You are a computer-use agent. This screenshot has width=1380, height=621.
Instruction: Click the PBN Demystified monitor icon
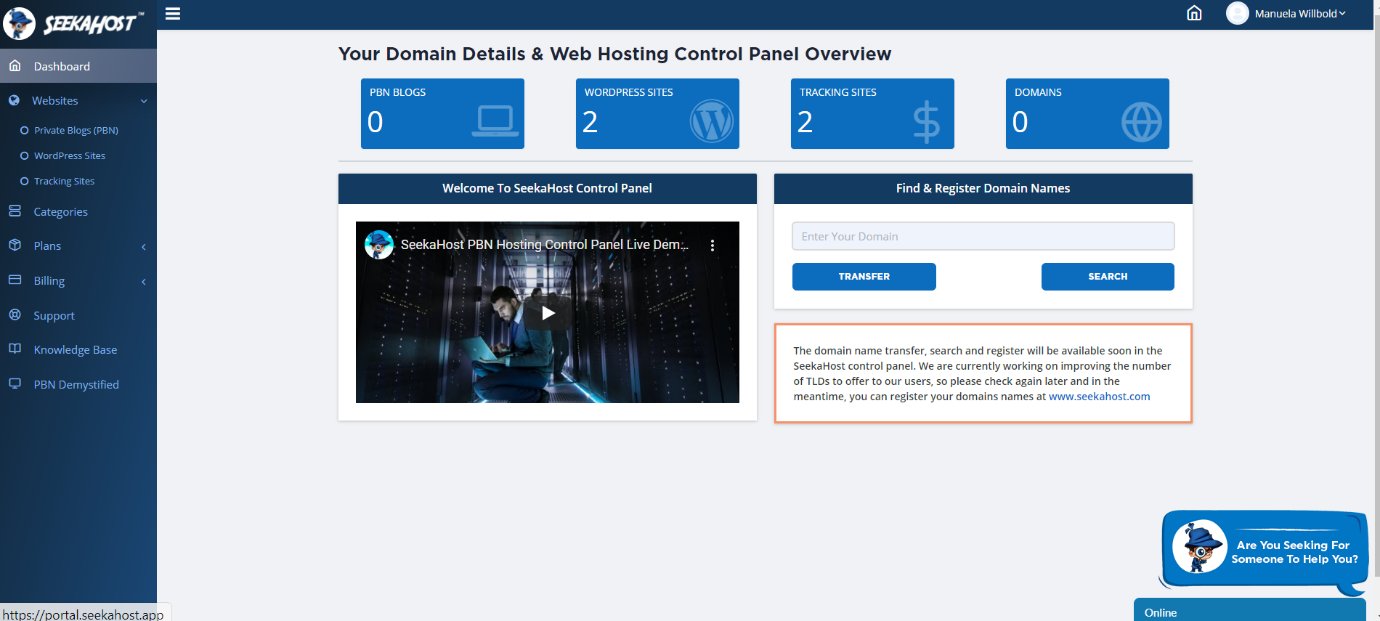coord(14,384)
